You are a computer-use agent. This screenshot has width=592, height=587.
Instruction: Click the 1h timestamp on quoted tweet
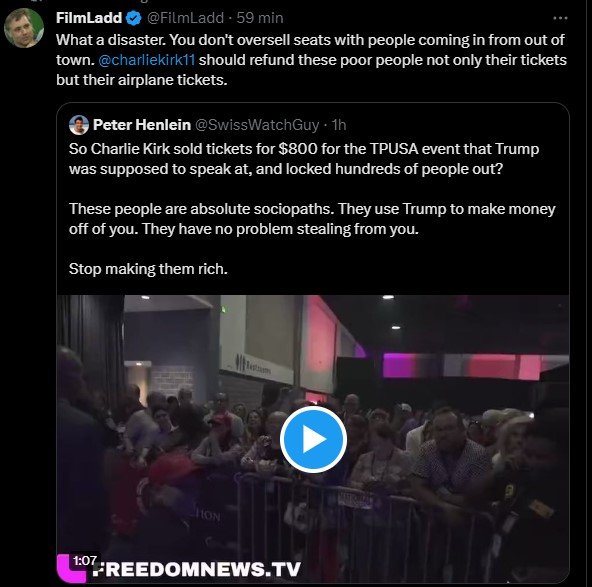[x=339, y=125]
